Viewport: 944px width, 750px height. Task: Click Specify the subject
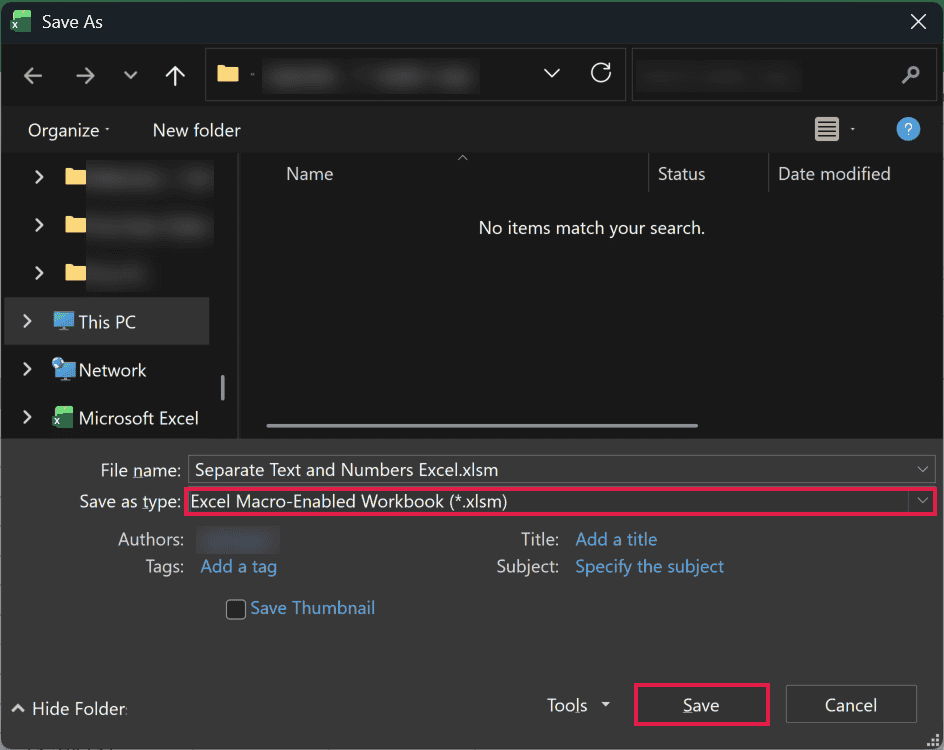tap(650, 566)
